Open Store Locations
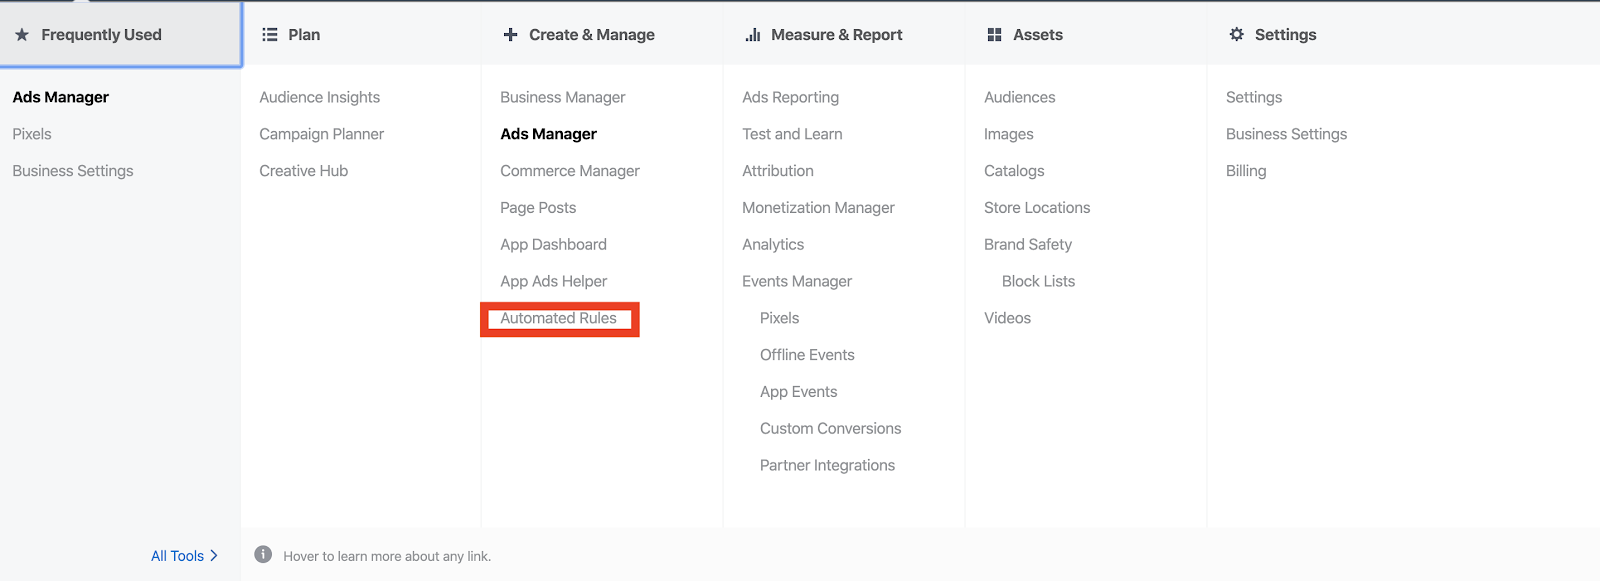Image resolution: width=1600 pixels, height=581 pixels. (1037, 208)
